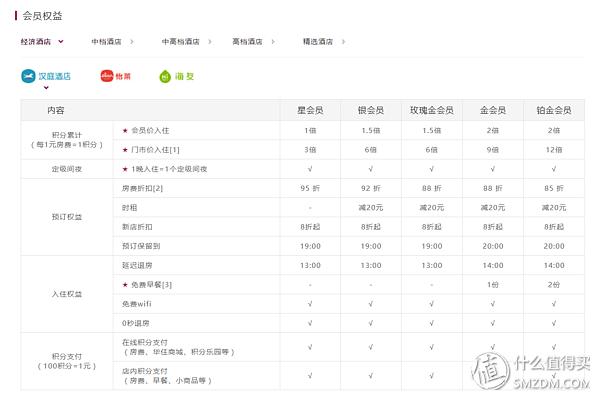600x400 pixels.
Task: Click the blue 汉庭酒店 logo icon
Action: pos(28,76)
